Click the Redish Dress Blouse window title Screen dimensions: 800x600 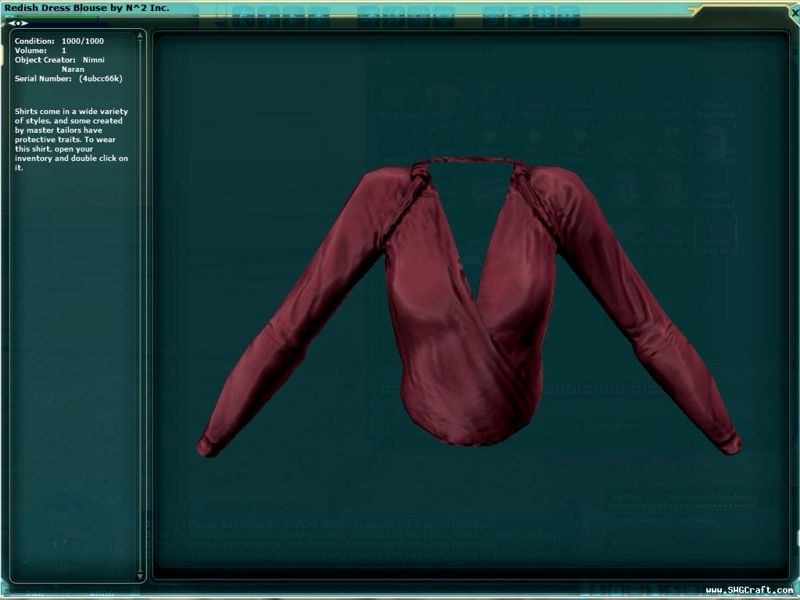pos(88,8)
